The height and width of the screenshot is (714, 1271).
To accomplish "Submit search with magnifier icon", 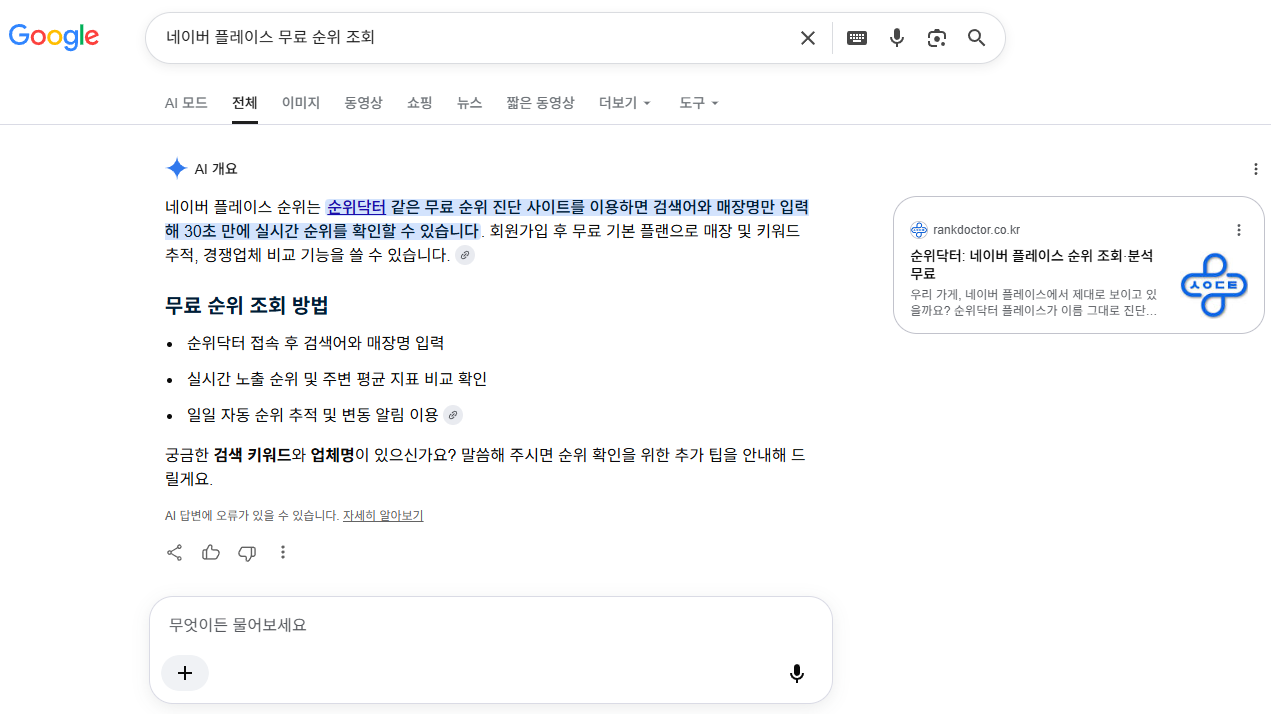I will (x=977, y=38).
